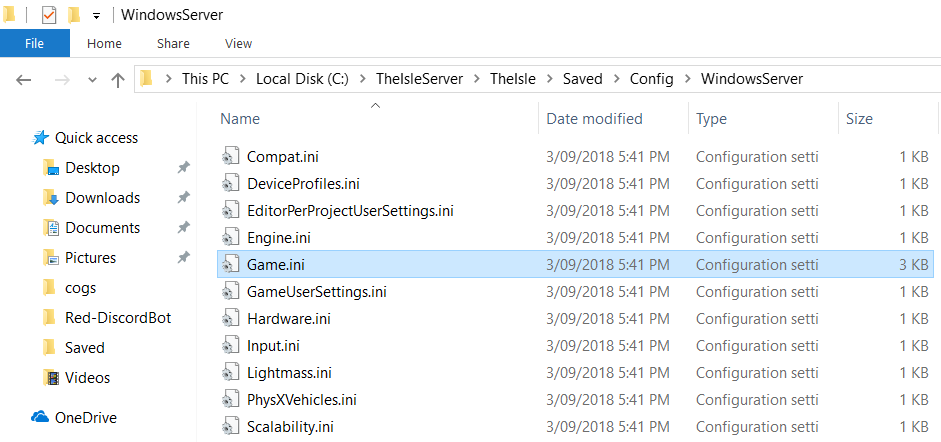941x442 pixels.
Task: Click Config in the address bar path
Action: [x=651, y=79]
